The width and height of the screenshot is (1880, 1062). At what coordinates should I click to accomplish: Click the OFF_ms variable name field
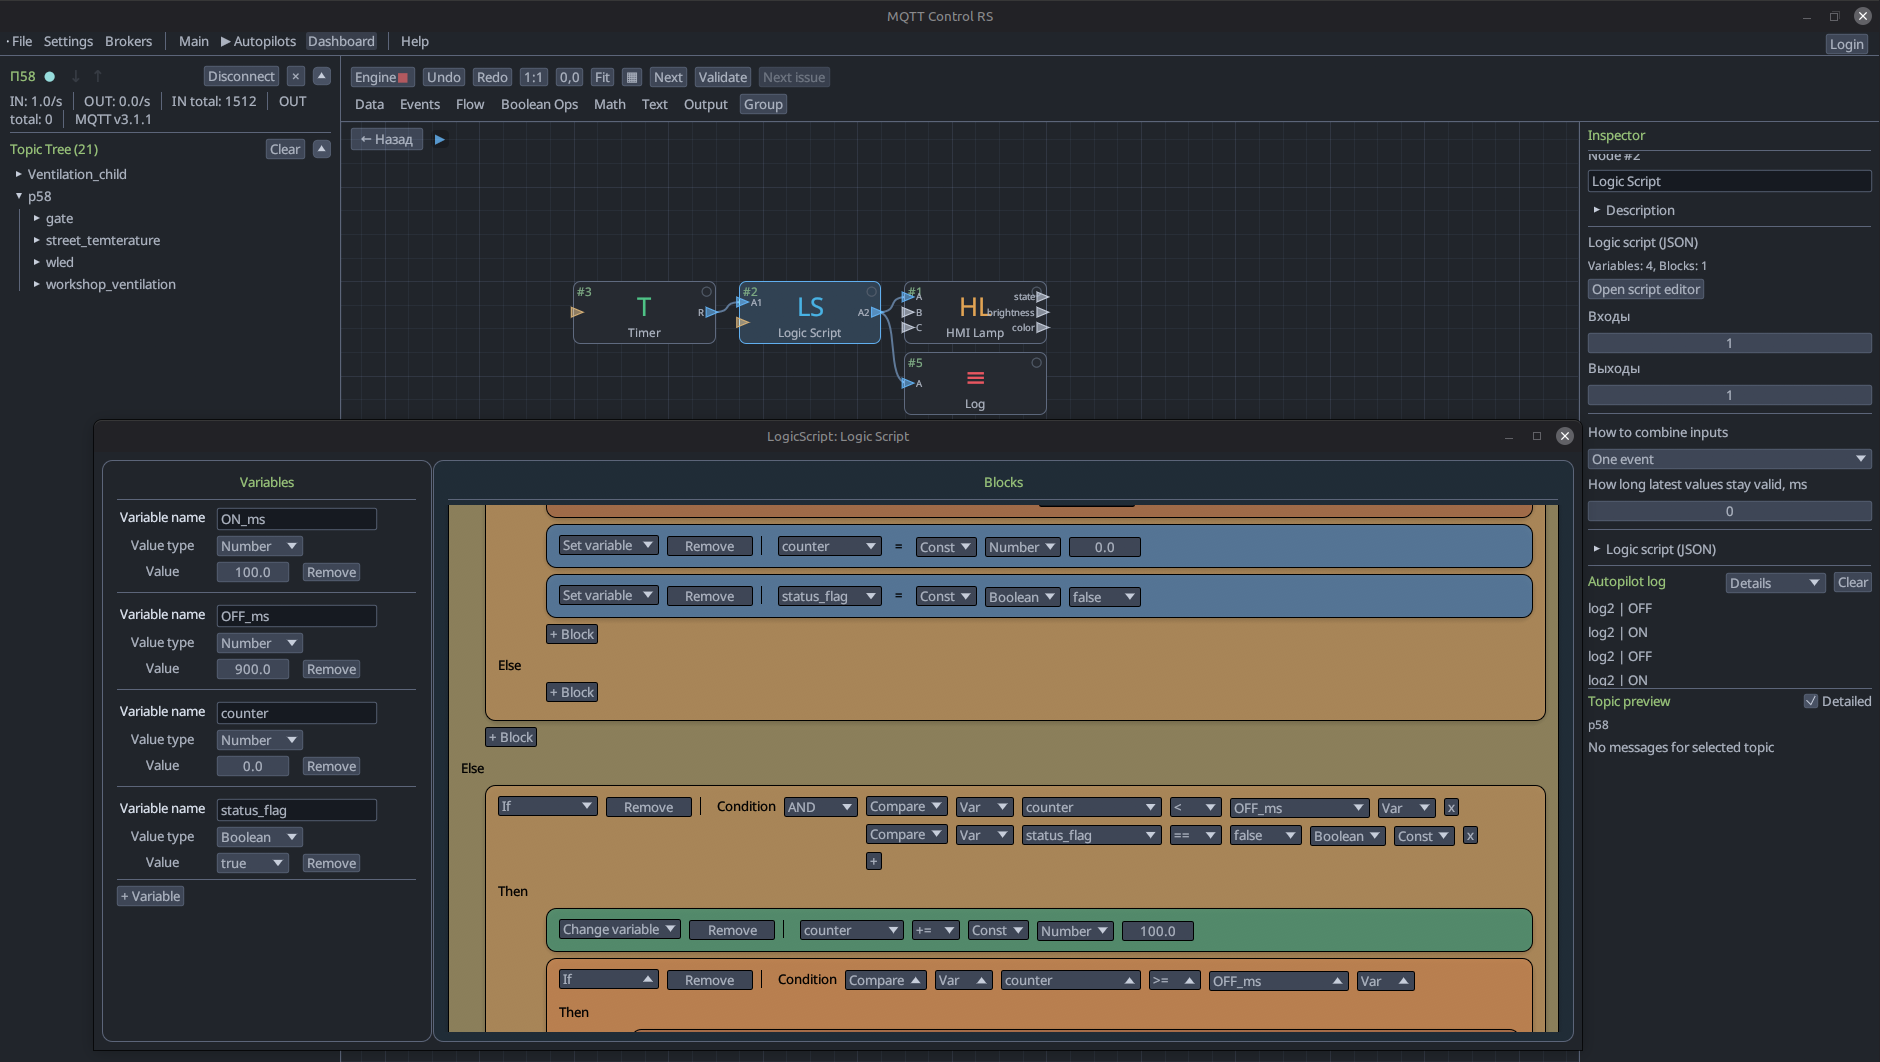(x=296, y=615)
